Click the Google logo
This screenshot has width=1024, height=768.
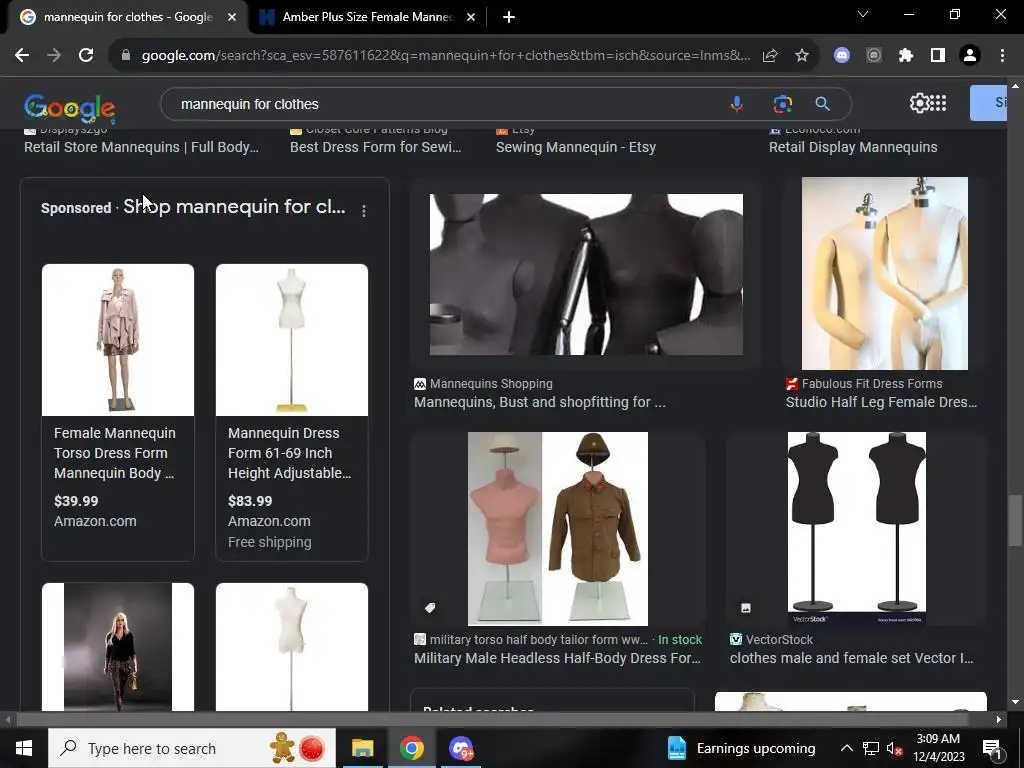(69, 108)
